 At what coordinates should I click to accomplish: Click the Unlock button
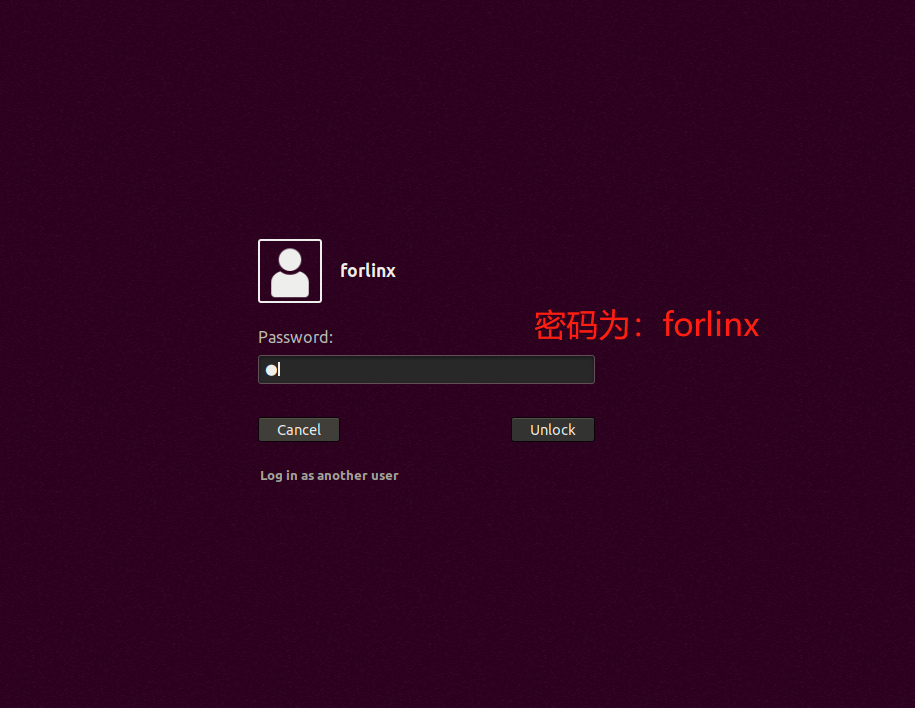point(553,430)
